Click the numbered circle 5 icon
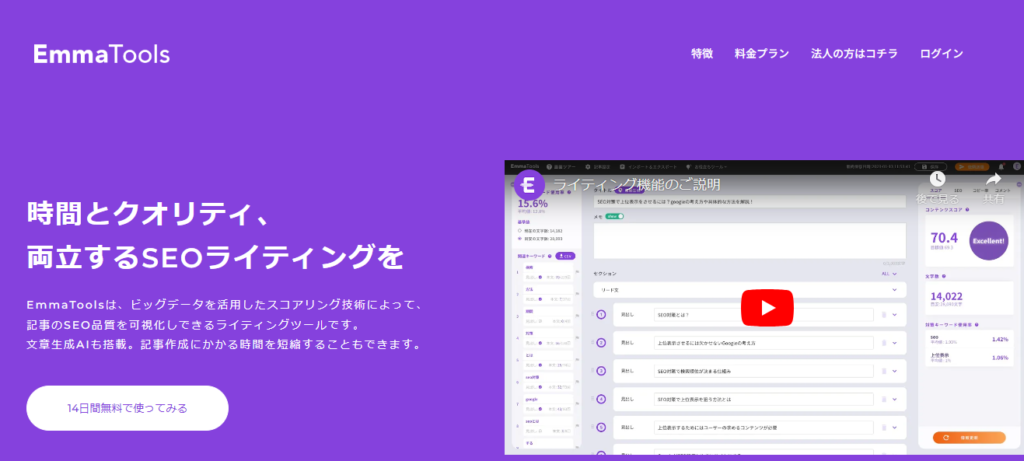This screenshot has width=1024, height=461. click(601, 428)
